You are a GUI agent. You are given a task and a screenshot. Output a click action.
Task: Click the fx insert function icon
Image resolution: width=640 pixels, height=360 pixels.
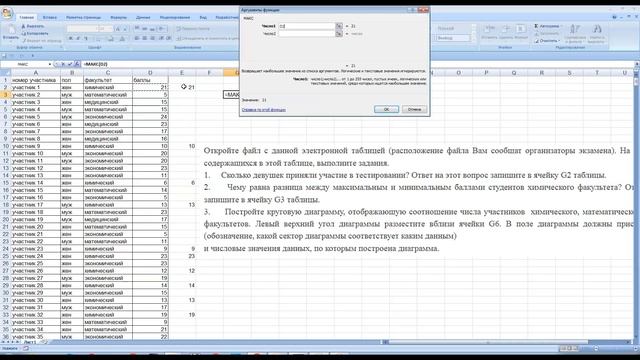click(77, 64)
